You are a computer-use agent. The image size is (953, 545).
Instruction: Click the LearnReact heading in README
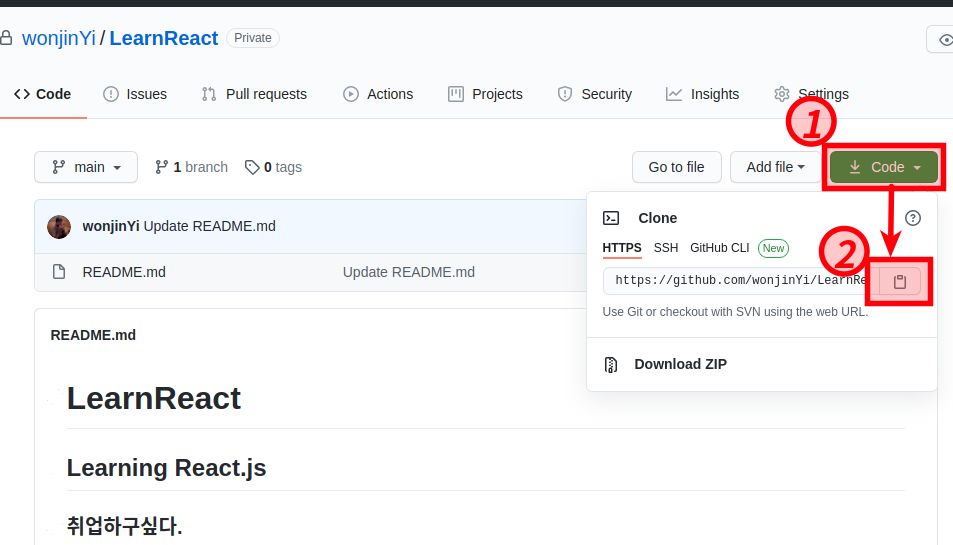coord(154,399)
